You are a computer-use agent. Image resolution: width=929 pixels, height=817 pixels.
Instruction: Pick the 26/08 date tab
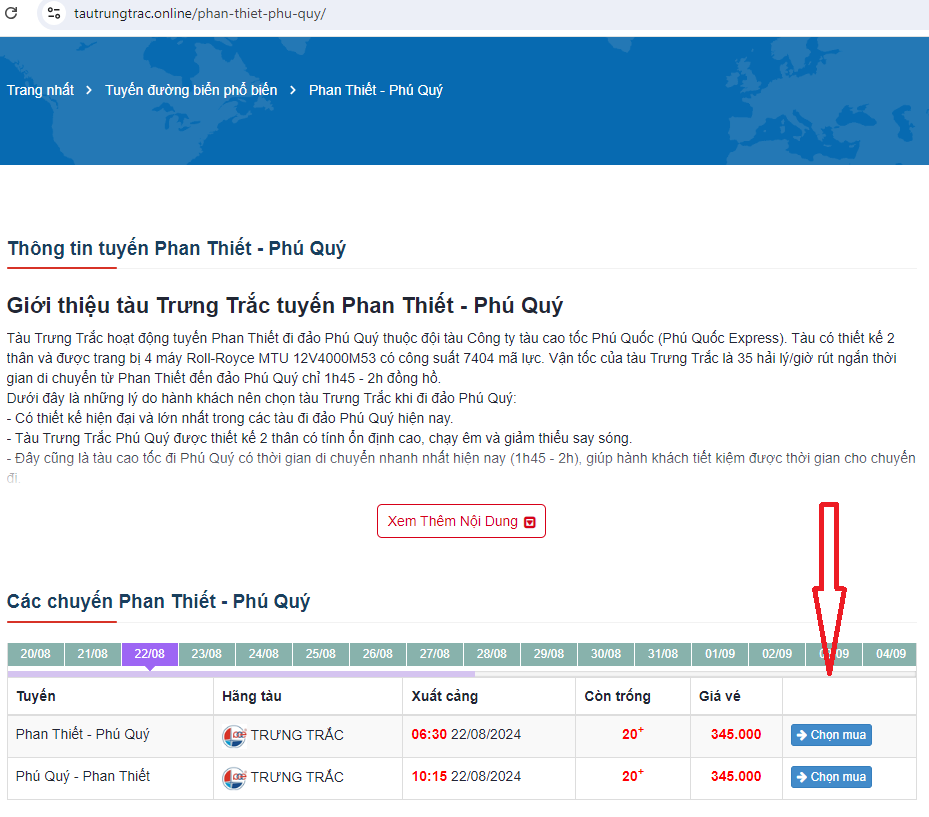377,653
